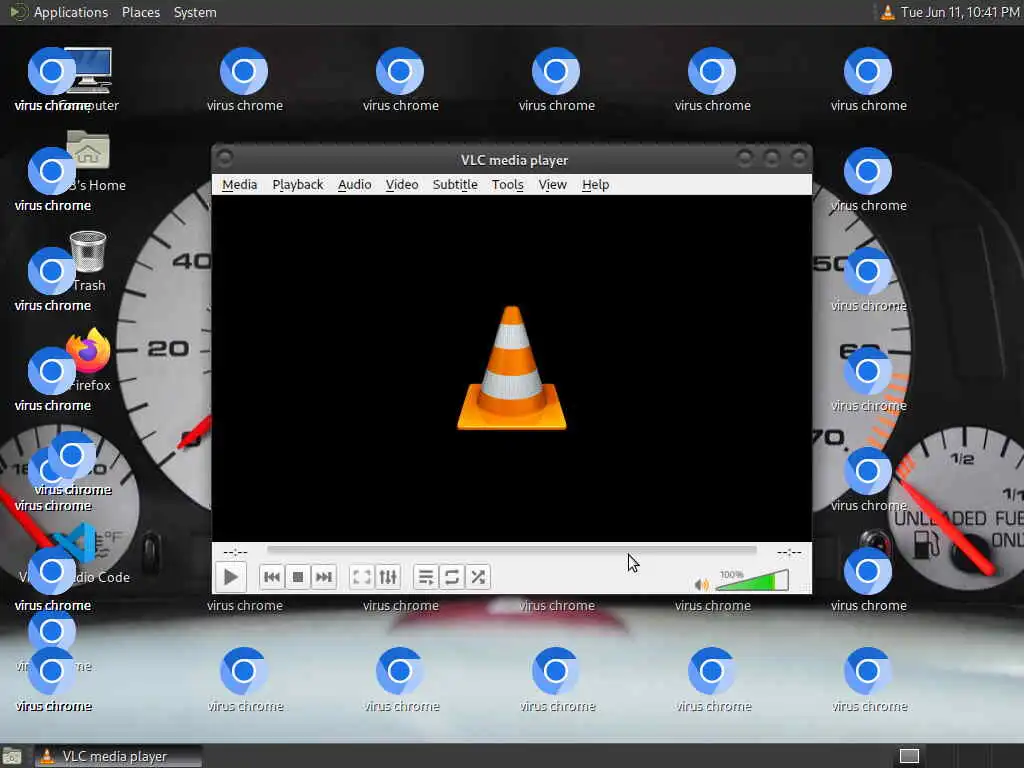1024x768 pixels.
Task: Open the Audio menu
Action: click(355, 185)
